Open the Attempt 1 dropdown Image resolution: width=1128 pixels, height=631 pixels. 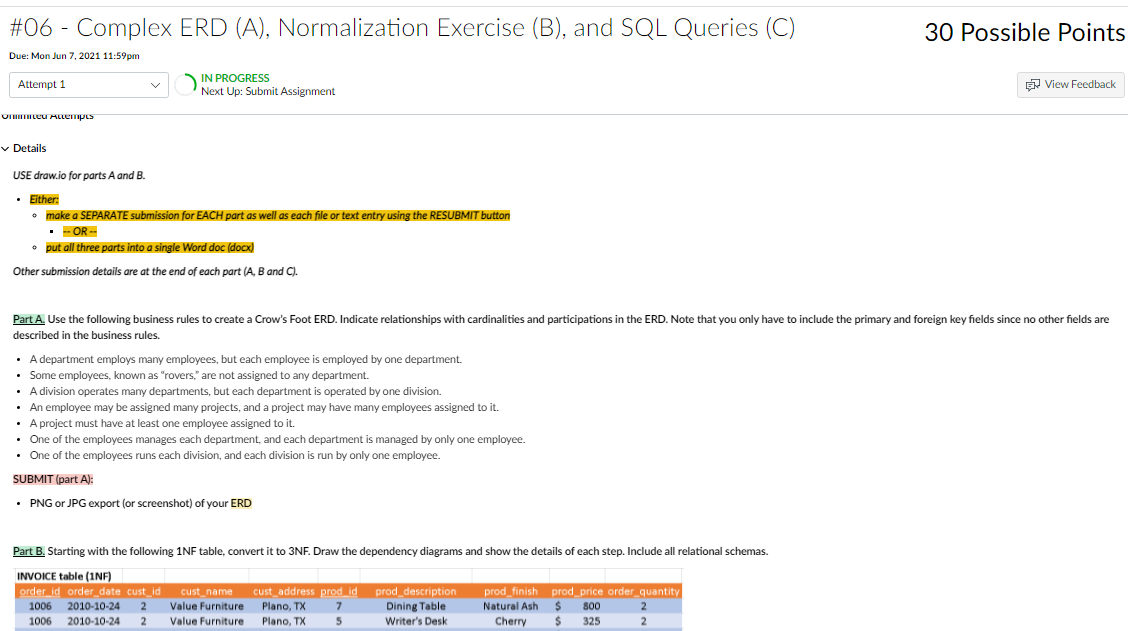88,83
